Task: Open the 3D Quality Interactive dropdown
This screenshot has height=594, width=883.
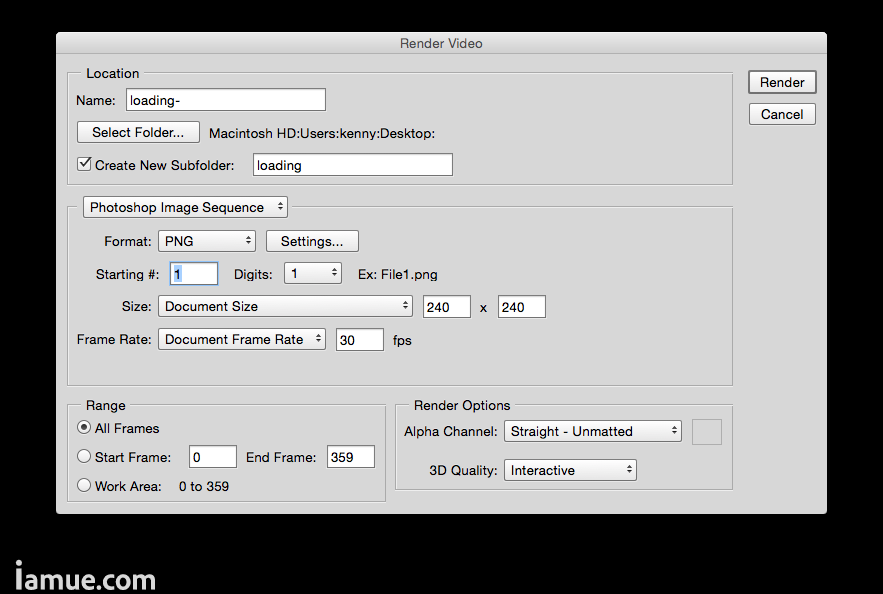Action: [x=570, y=470]
